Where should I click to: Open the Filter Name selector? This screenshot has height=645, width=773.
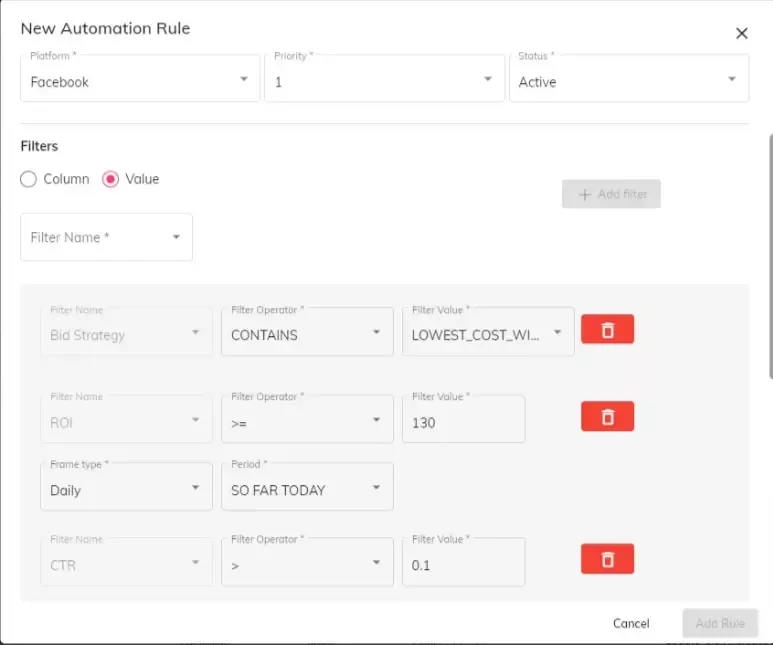[x=106, y=237]
